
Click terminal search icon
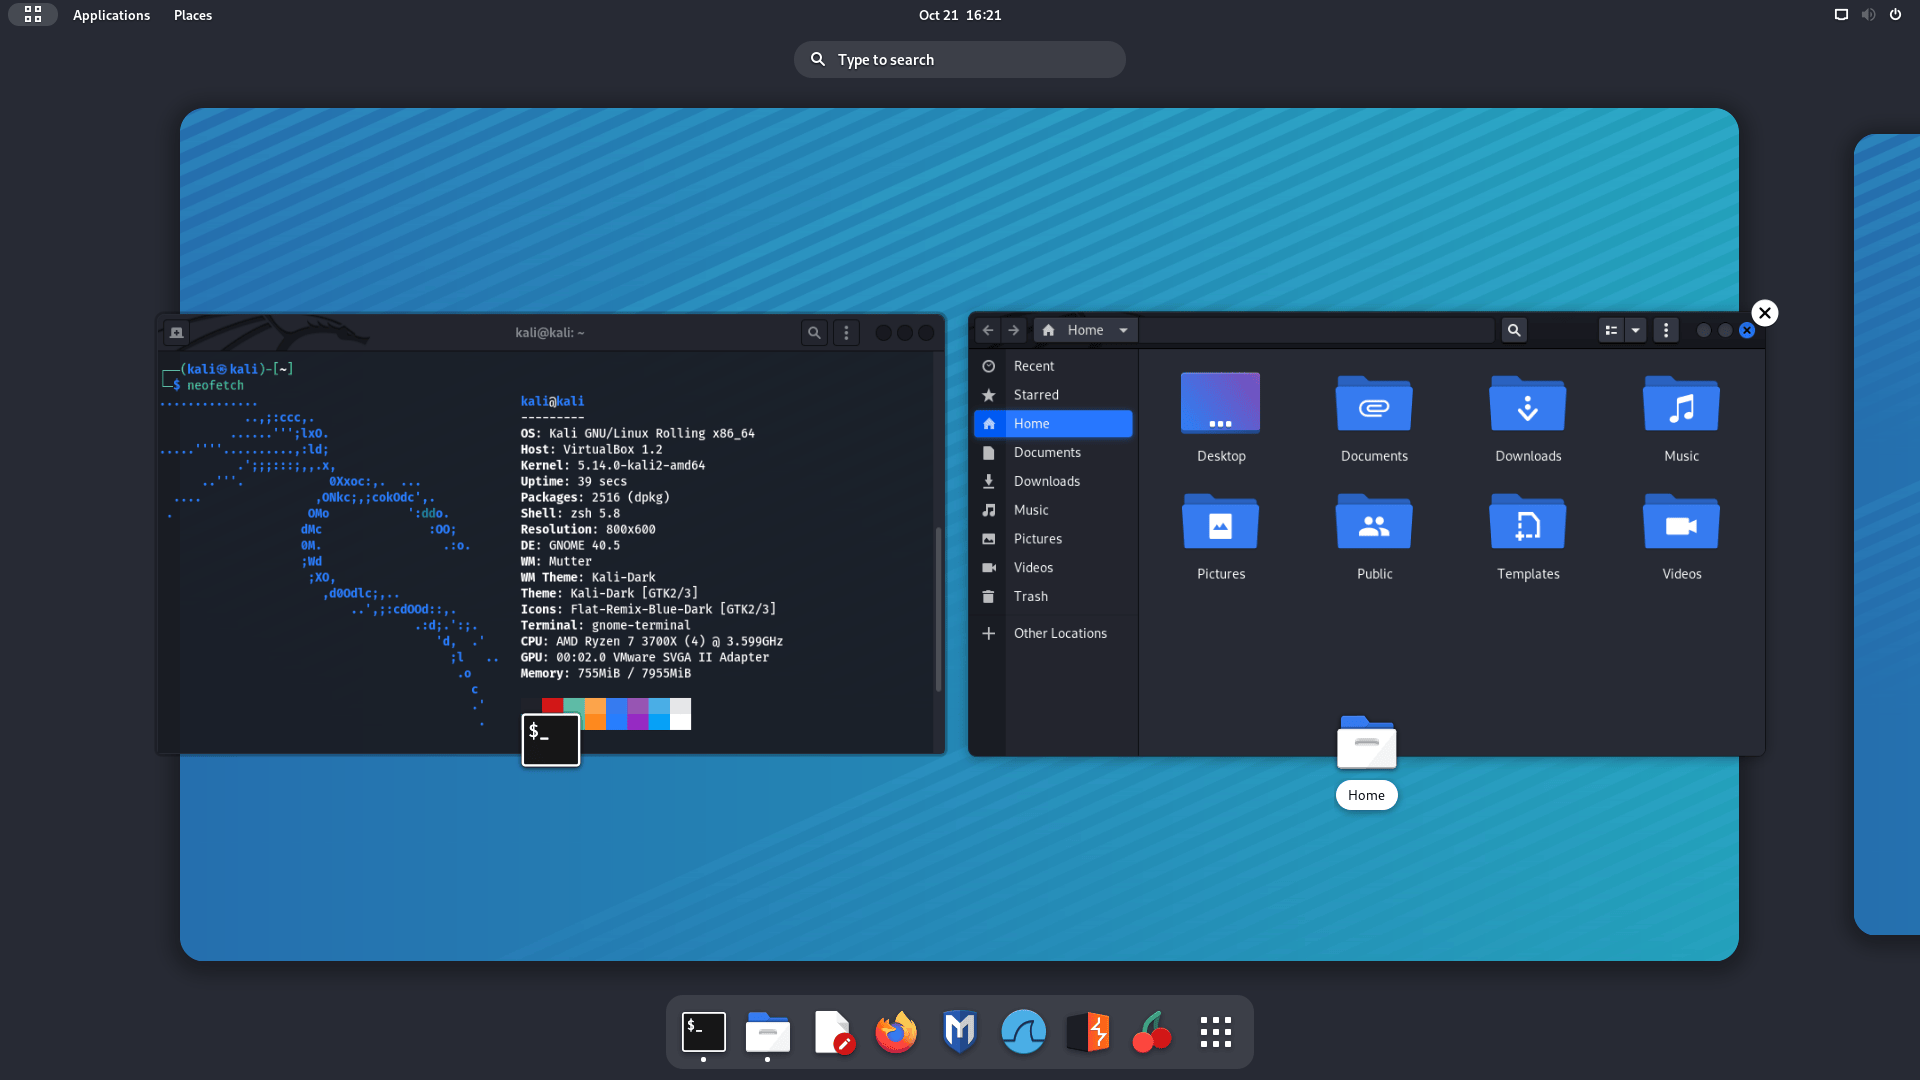tap(814, 333)
